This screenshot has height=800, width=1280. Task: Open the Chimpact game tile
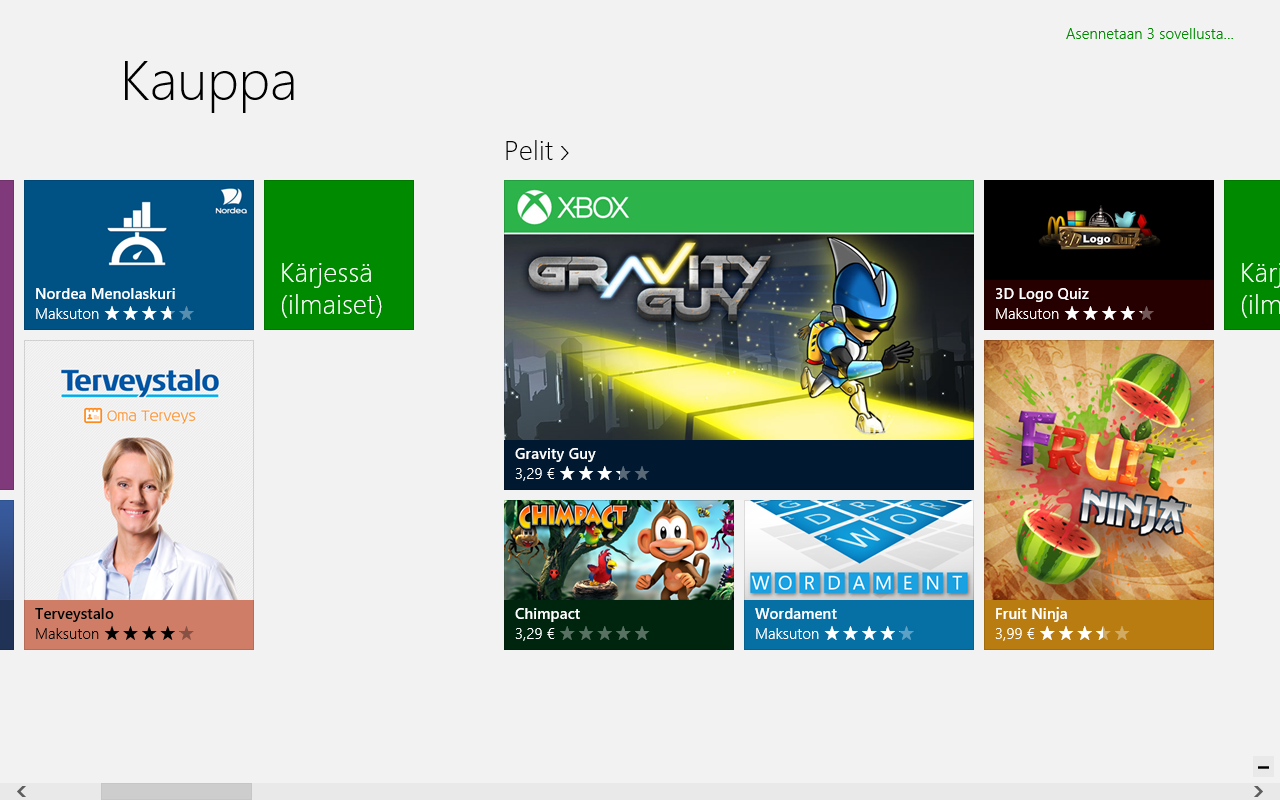(619, 575)
